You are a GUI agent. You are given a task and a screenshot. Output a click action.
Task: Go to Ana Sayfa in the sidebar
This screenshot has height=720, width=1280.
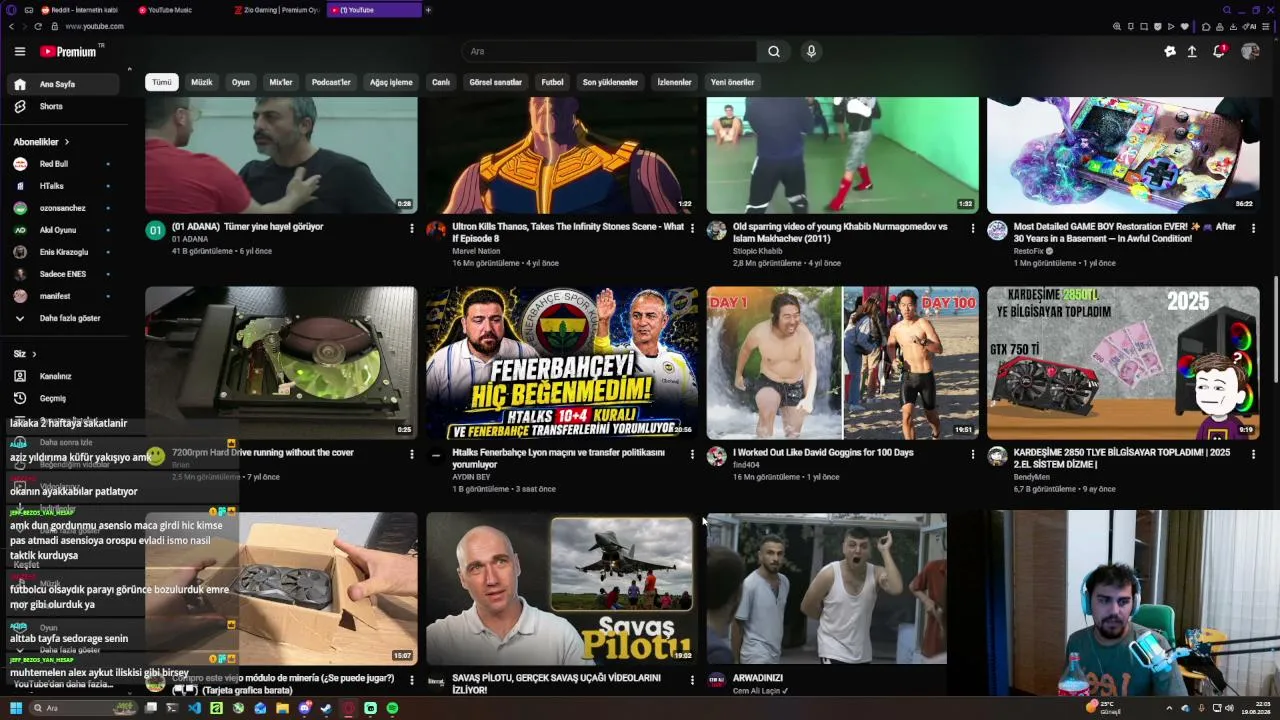coord(64,84)
